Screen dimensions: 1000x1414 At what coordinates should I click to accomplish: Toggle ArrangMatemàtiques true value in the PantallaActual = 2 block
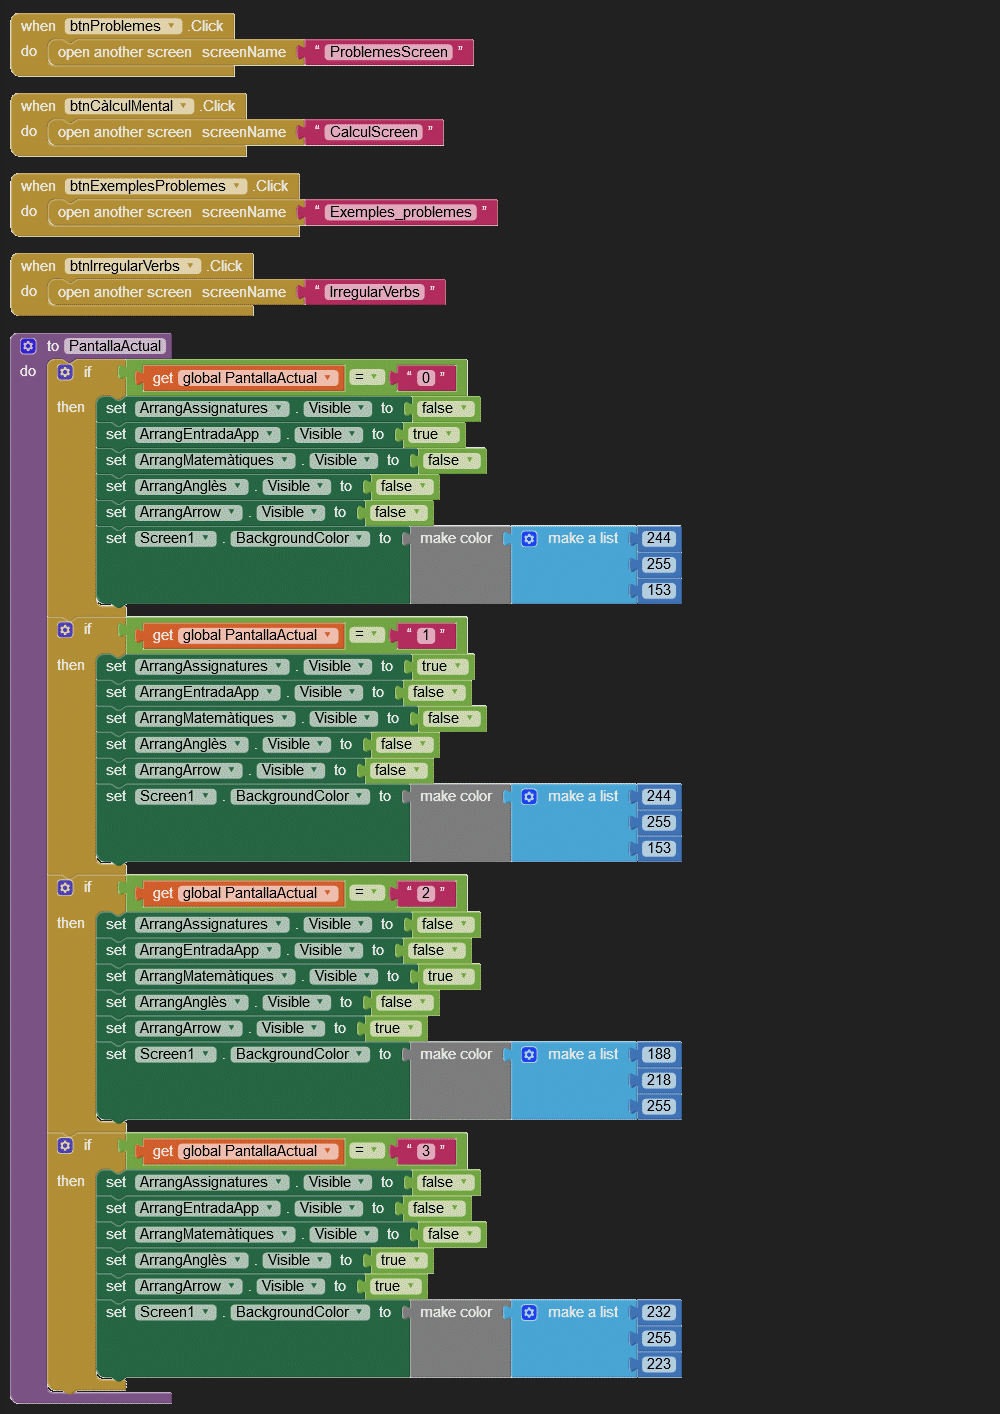448,976
